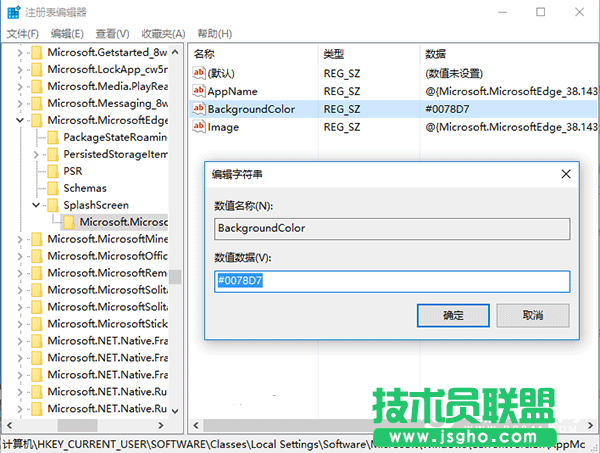Open the 文件(F) menu
Screen dimensions: 600x453
click(x=23, y=34)
